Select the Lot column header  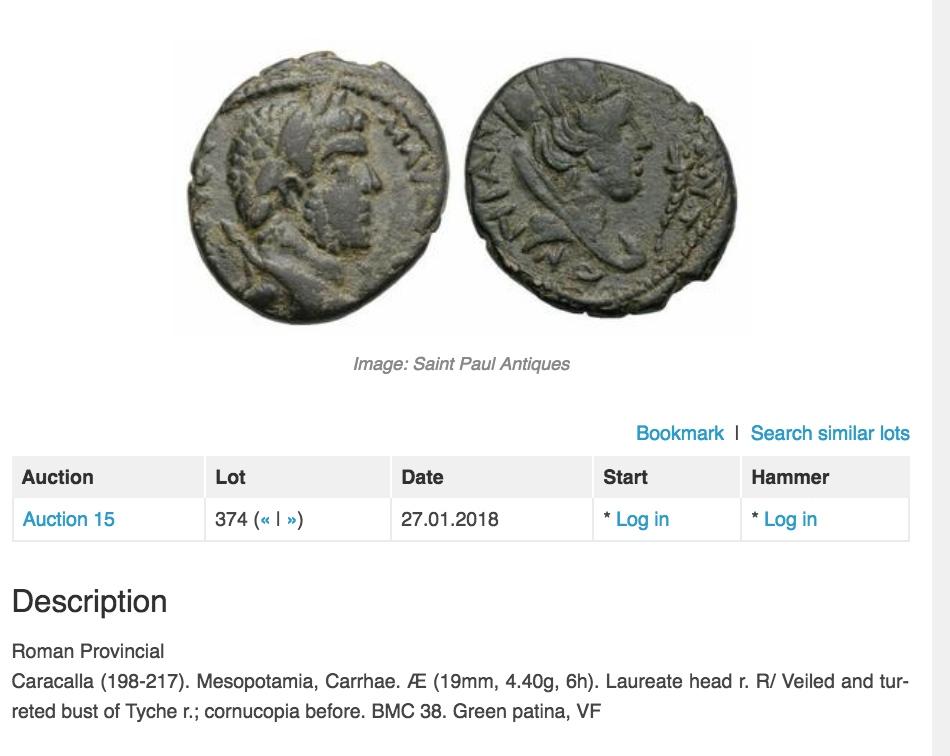pos(230,477)
